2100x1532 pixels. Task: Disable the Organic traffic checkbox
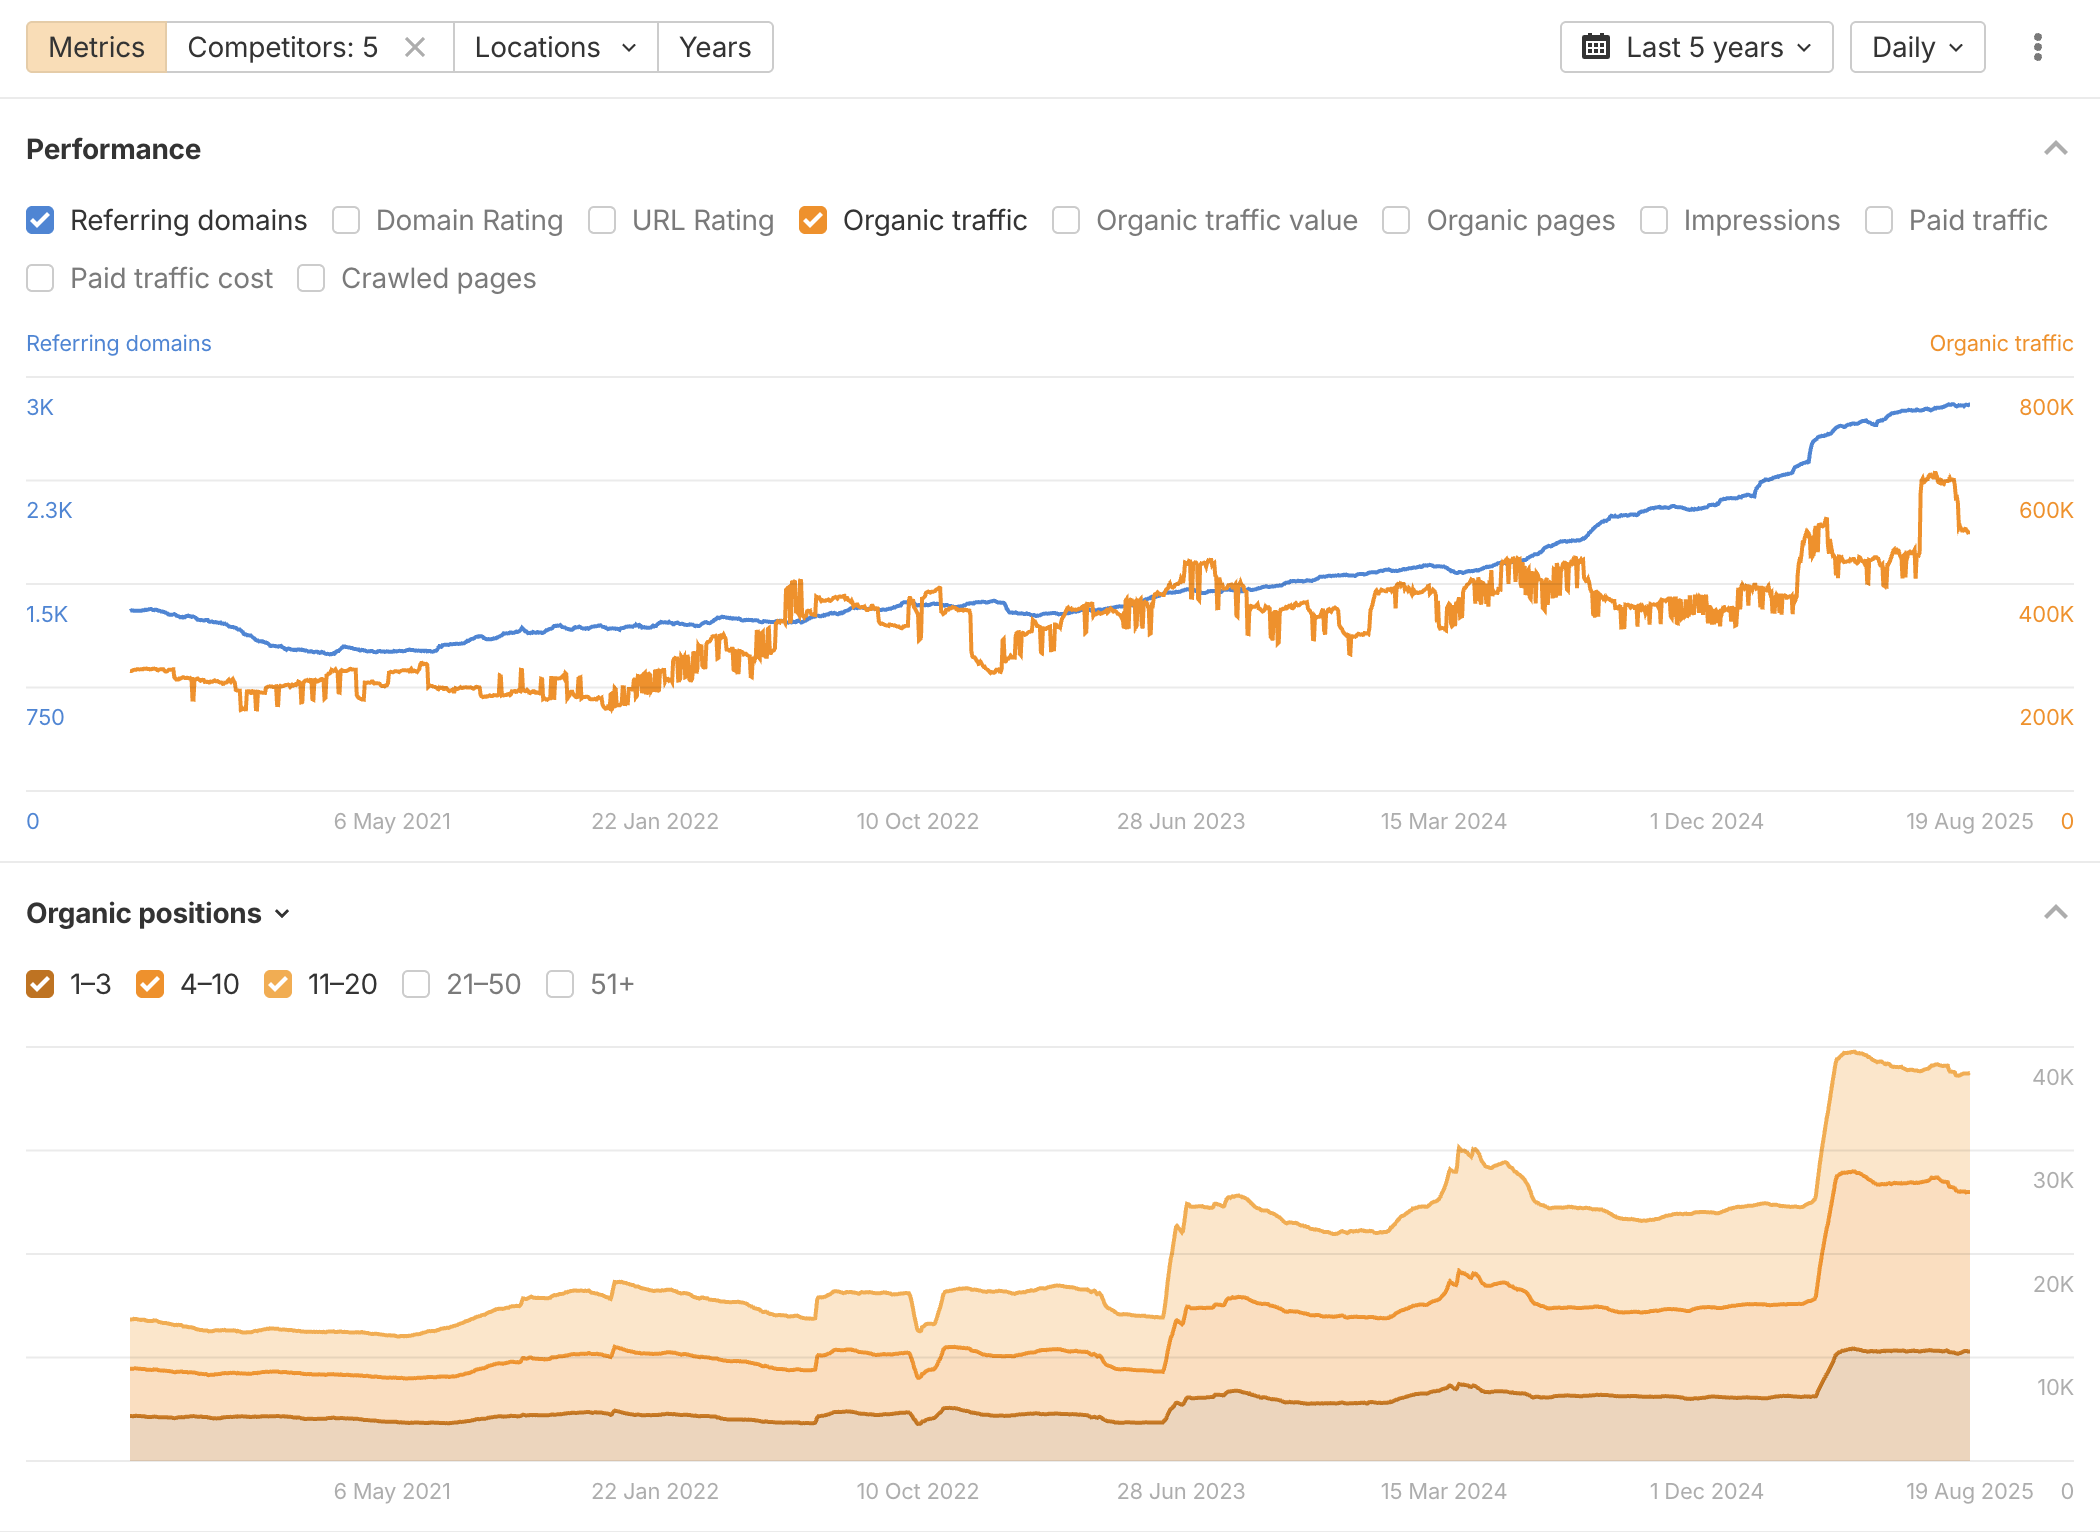813,220
